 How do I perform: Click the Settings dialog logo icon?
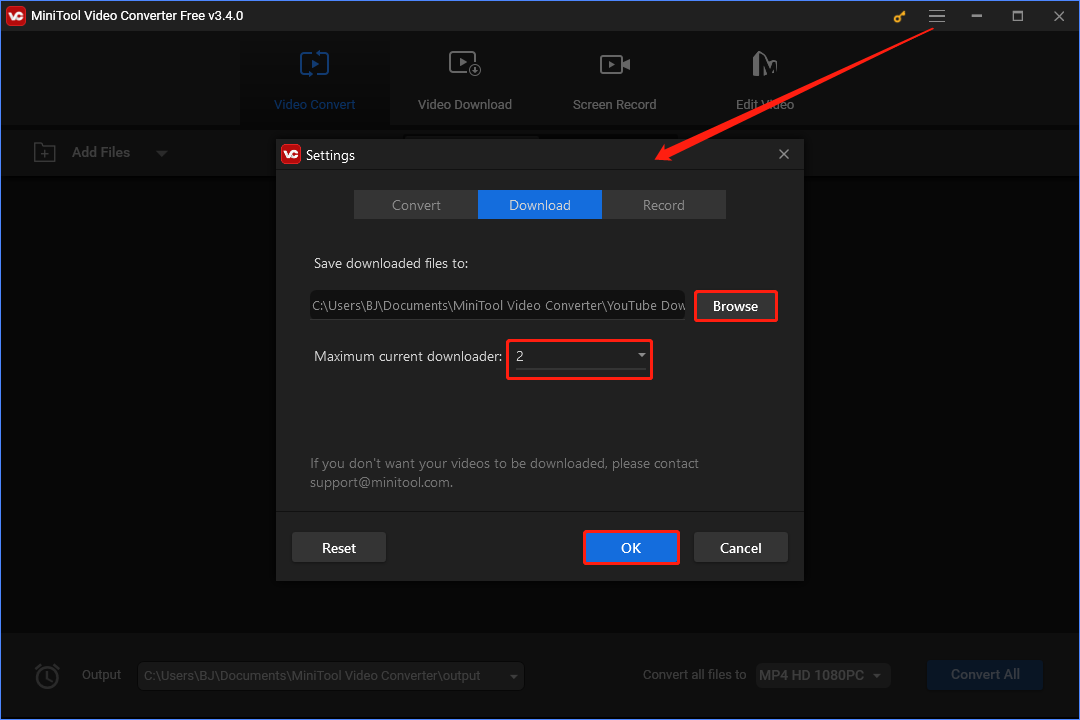(x=291, y=154)
